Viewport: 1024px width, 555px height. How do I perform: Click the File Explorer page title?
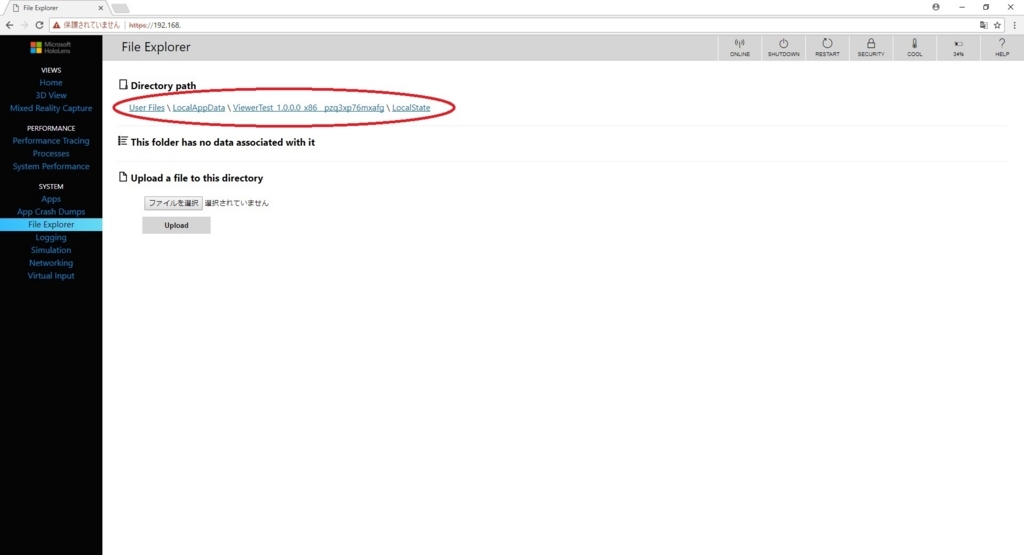(156, 47)
